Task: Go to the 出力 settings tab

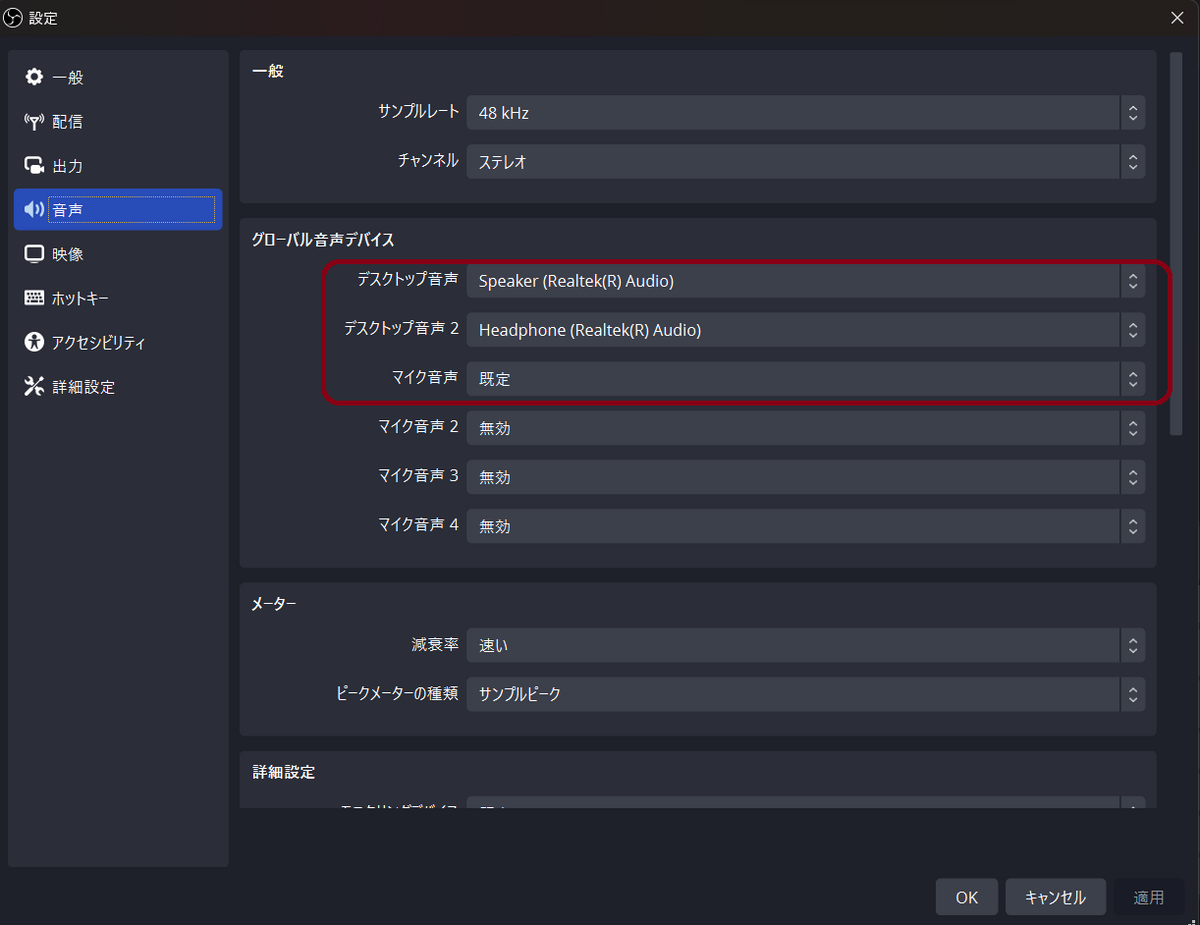Action: (118, 166)
